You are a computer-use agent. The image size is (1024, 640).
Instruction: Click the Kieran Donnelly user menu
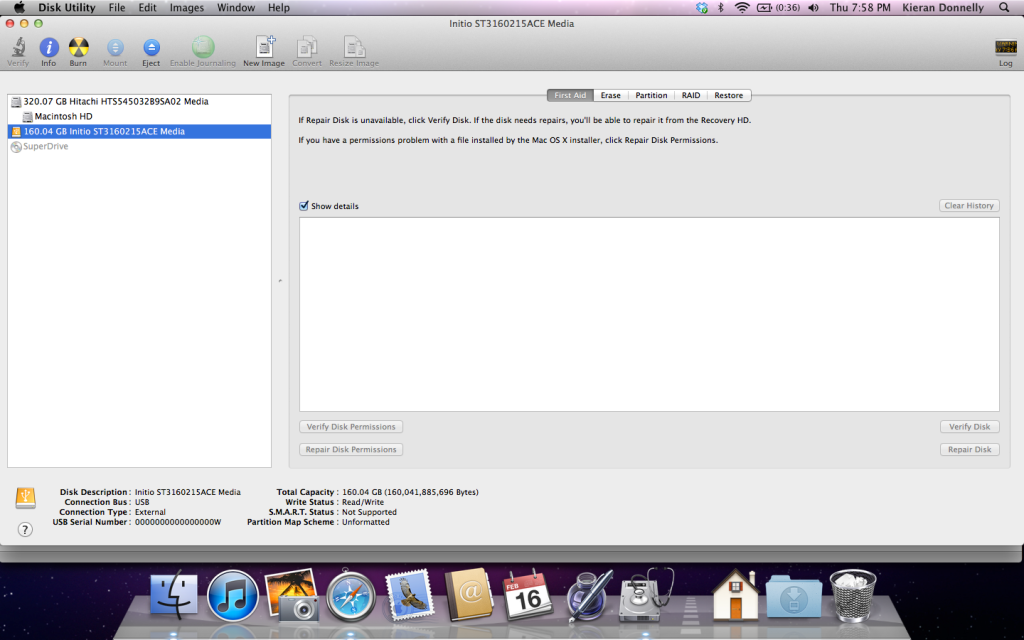(943, 8)
